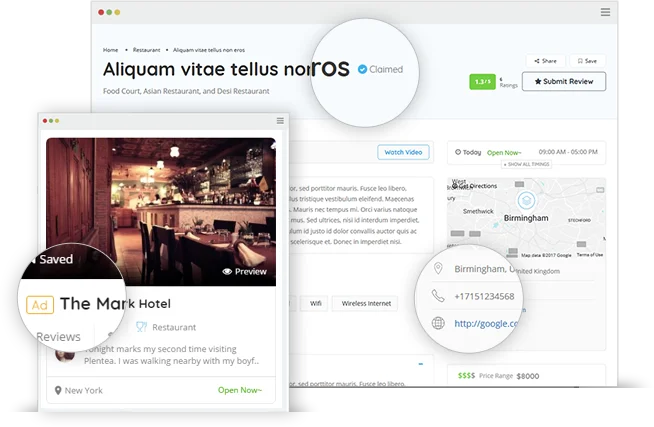Click the Watch Video button

403,152
